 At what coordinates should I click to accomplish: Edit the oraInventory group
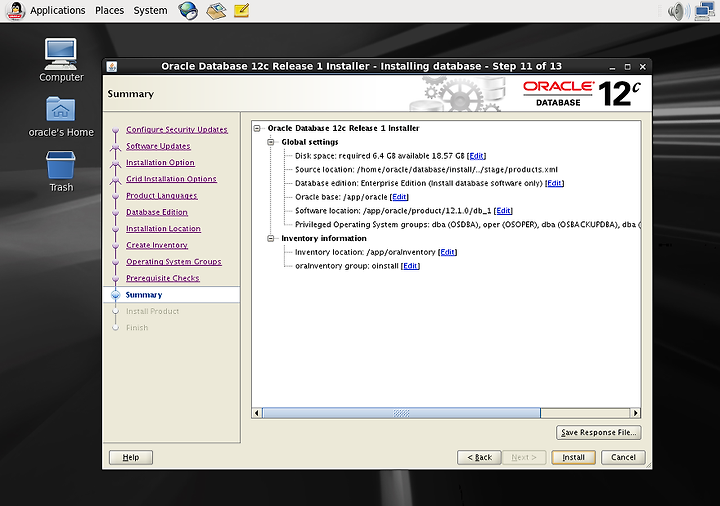pyautogui.click(x=410, y=266)
